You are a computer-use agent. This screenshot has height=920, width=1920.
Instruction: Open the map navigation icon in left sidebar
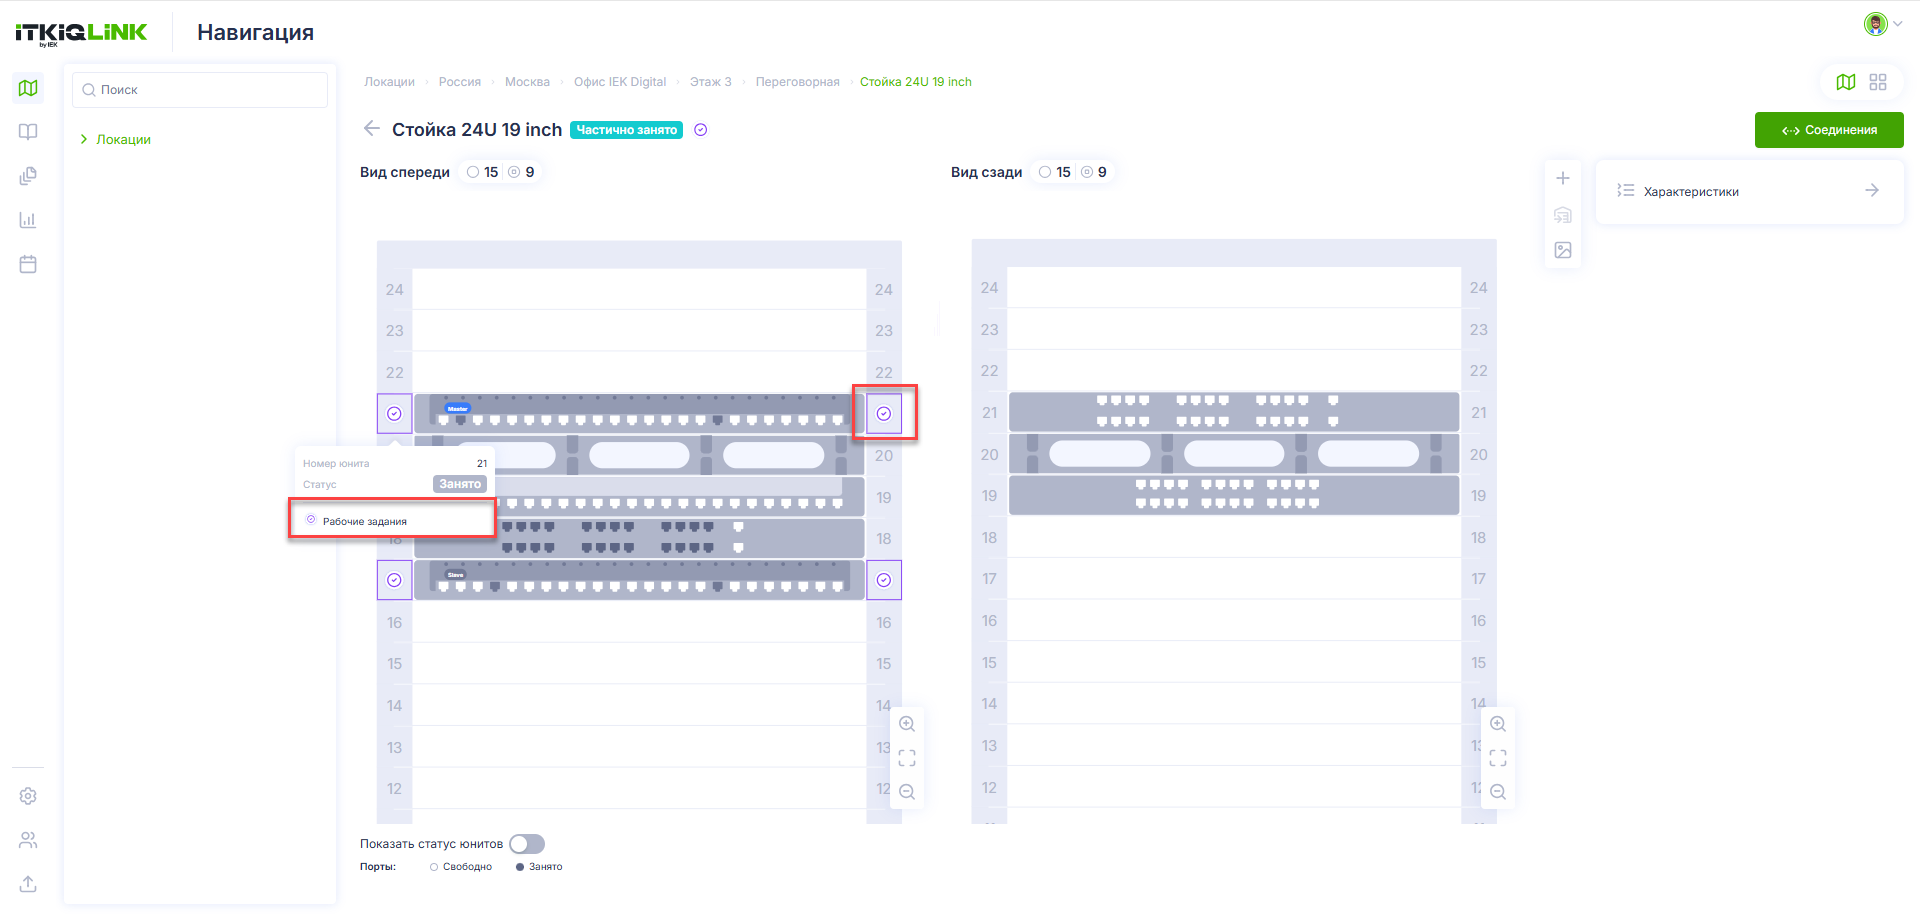(28, 88)
